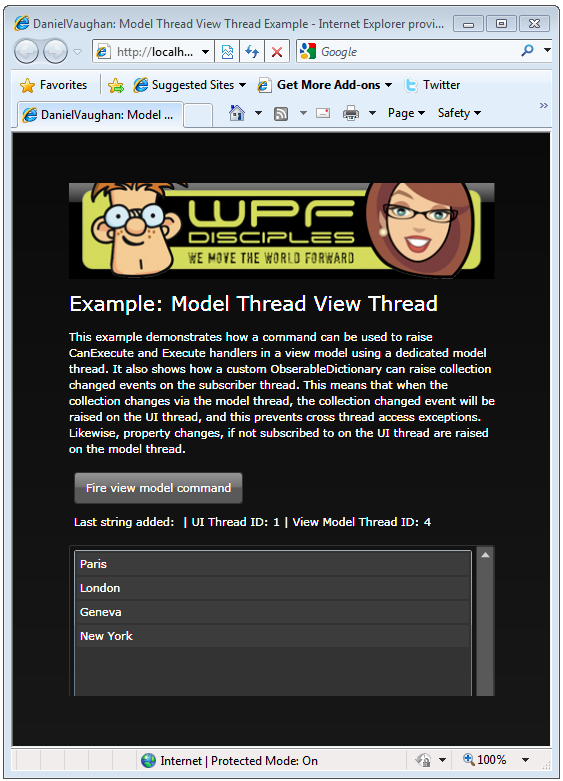
Task: Expand the address bar URL dropdown arrow
Action: coord(205,52)
